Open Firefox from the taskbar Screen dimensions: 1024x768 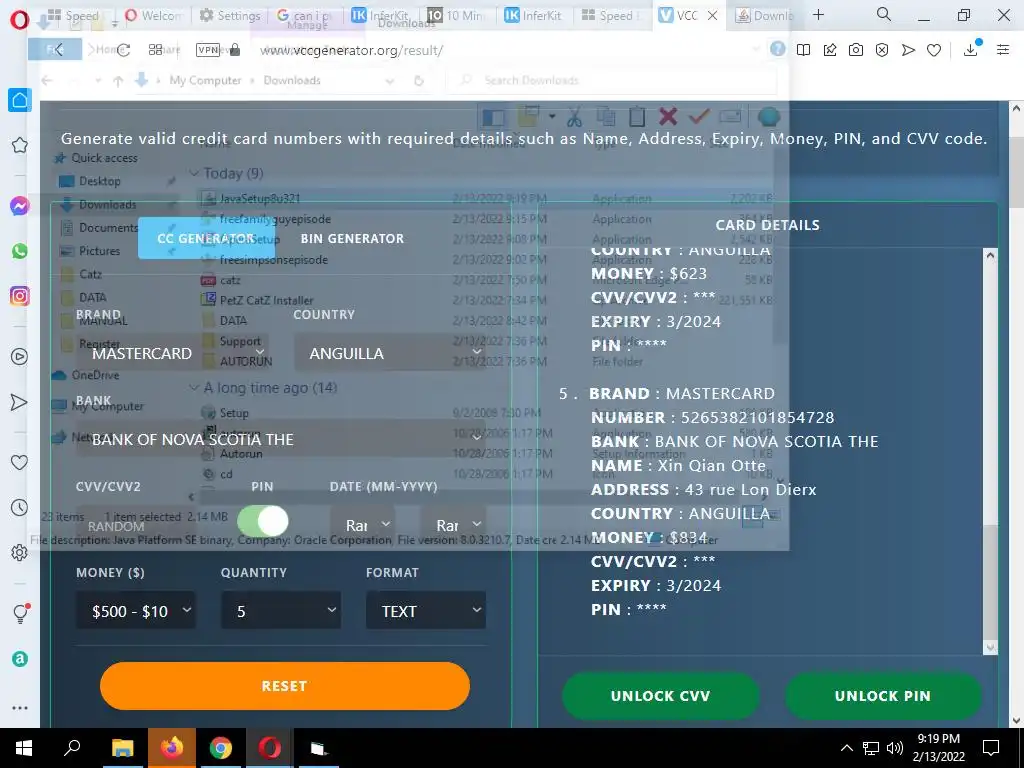[x=172, y=748]
